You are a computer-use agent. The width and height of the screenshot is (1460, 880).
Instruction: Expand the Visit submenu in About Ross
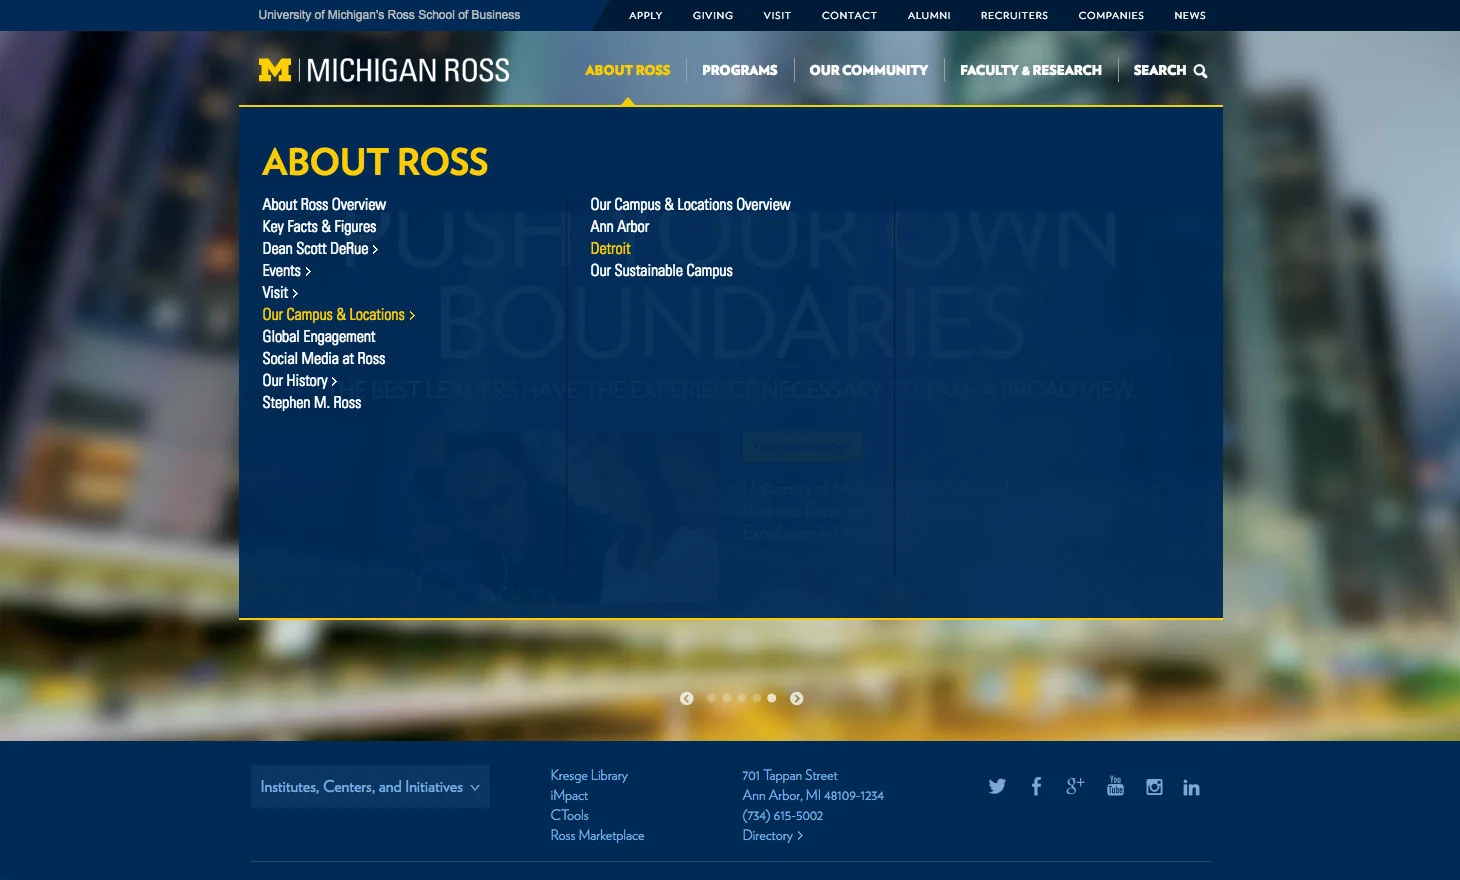click(280, 293)
